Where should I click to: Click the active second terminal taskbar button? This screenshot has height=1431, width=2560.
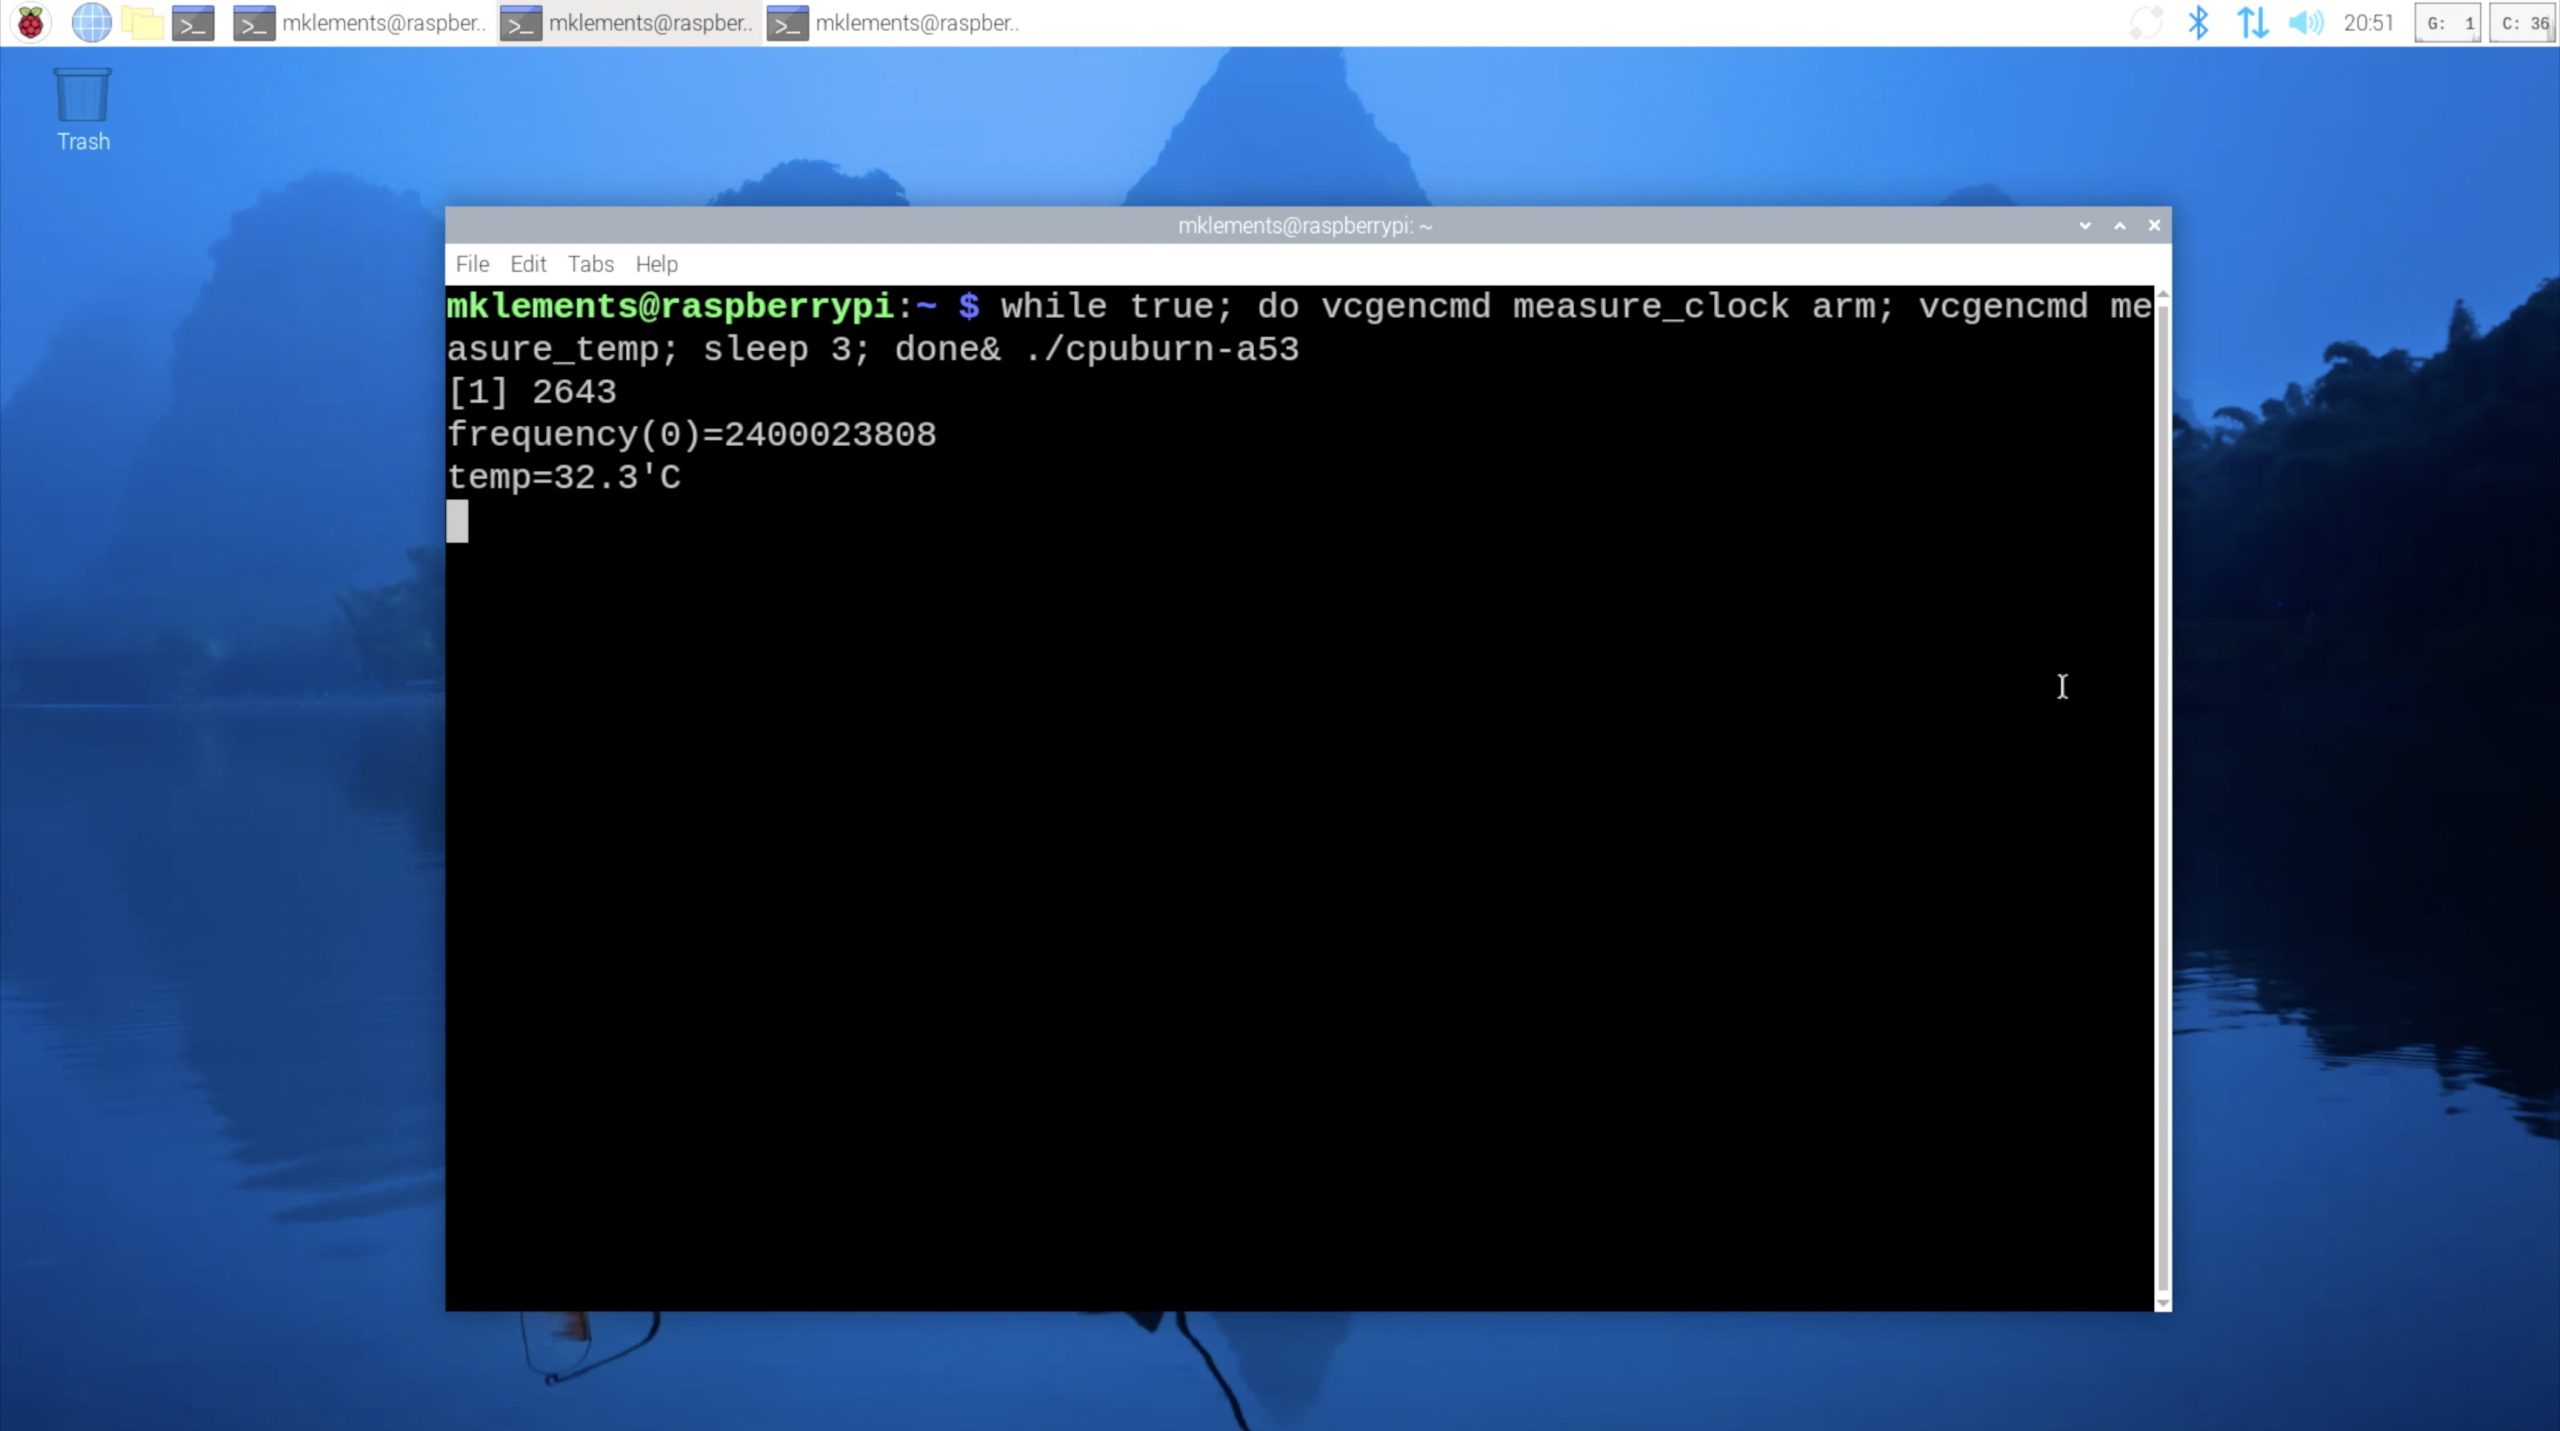[x=628, y=22]
